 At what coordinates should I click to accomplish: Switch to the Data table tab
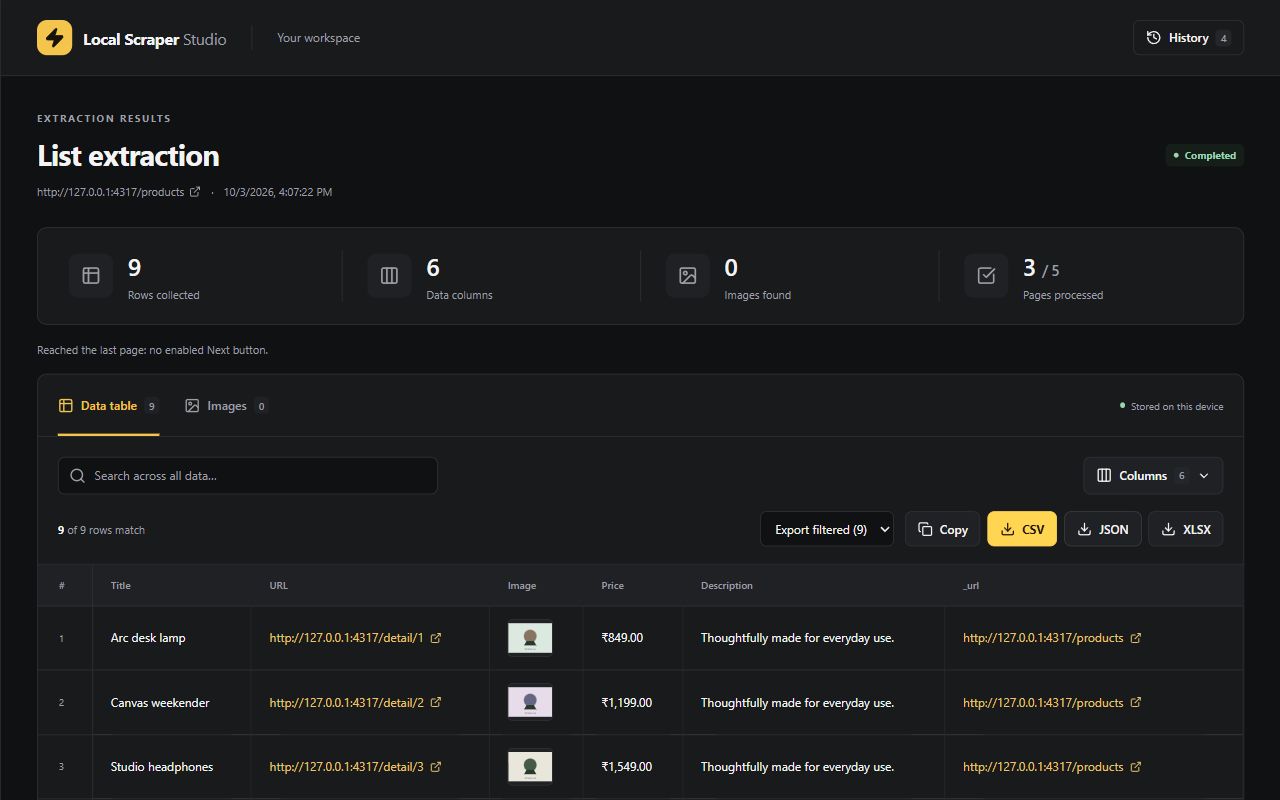click(108, 406)
